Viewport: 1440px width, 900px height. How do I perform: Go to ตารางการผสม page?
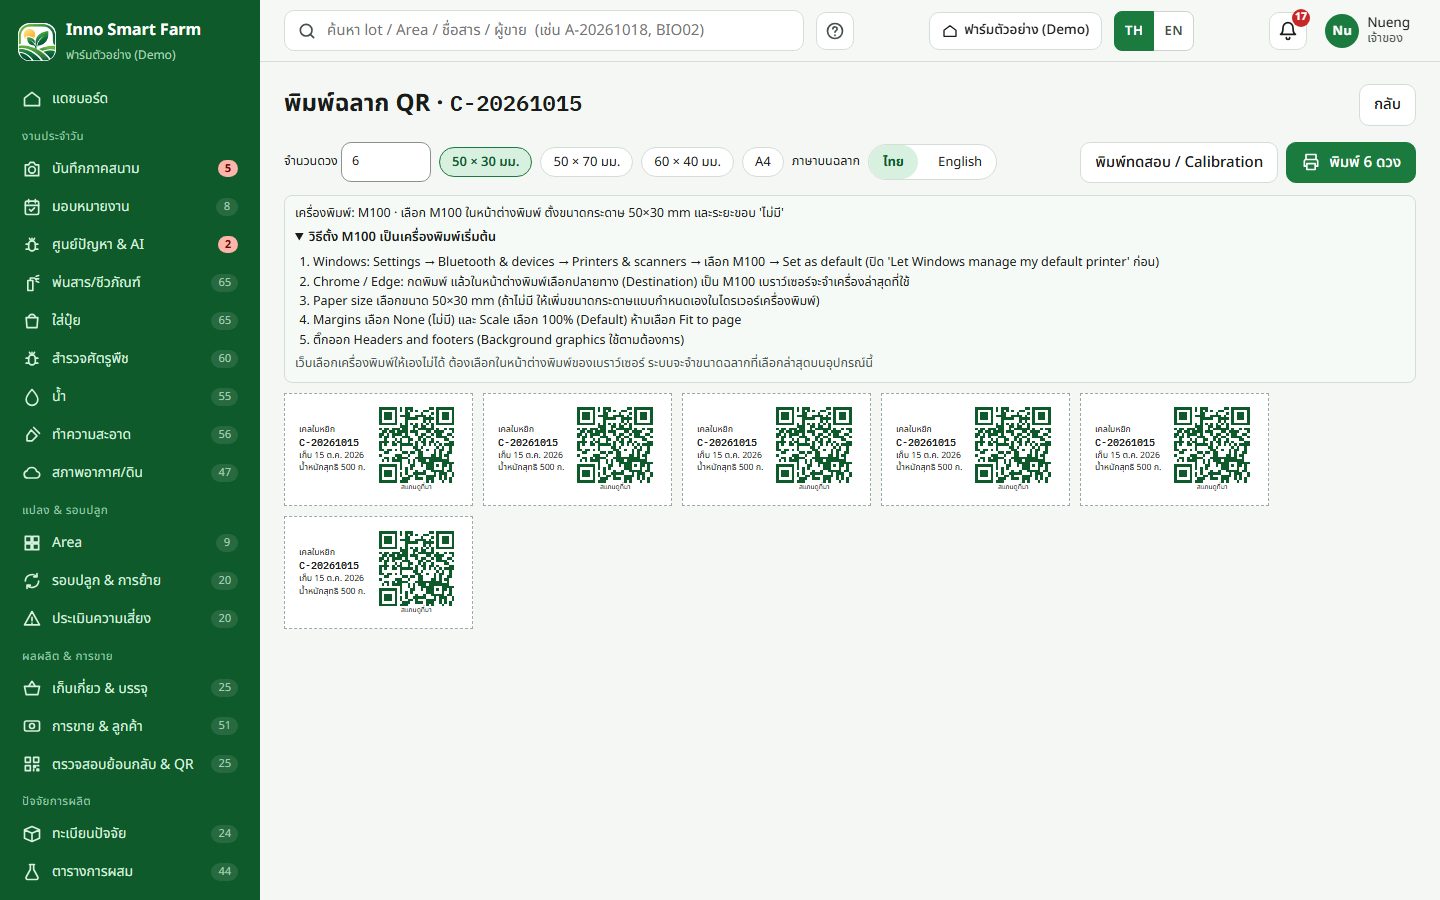(130, 872)
